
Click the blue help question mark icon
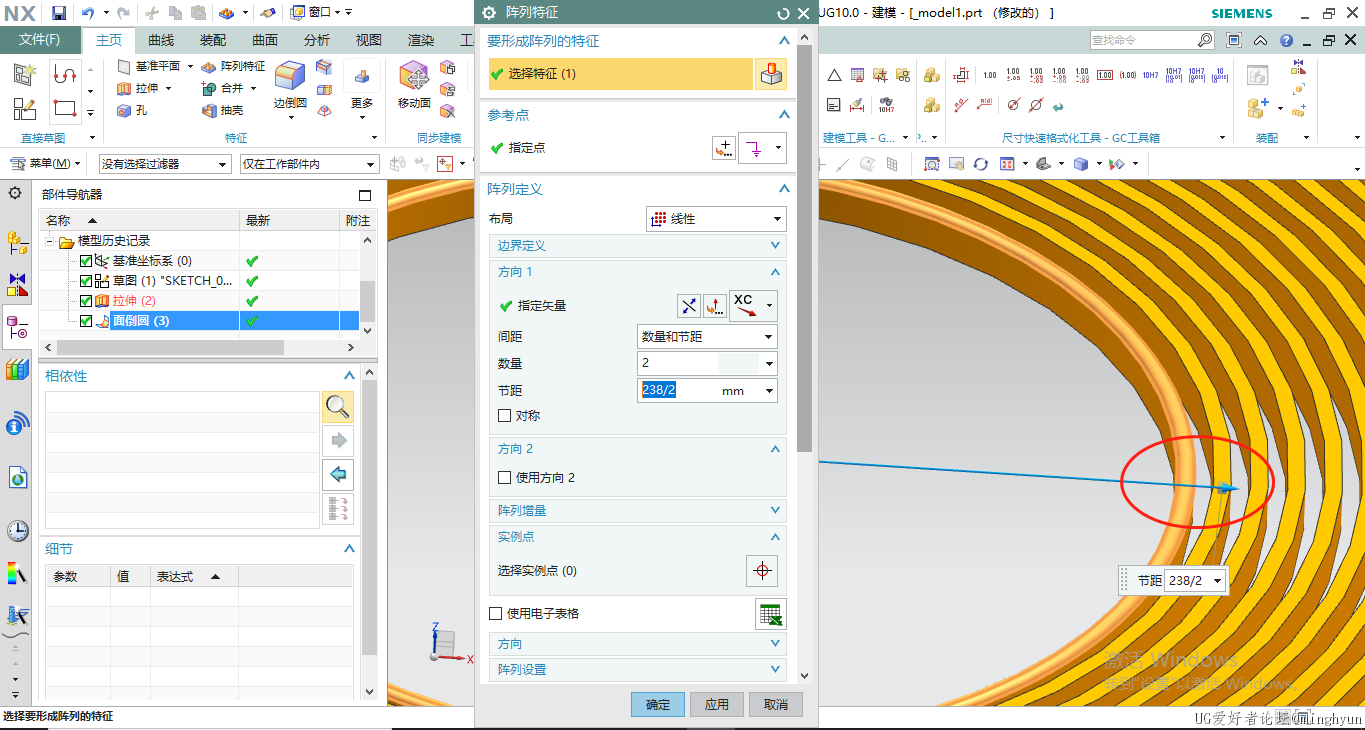(x=1286, y=40)
